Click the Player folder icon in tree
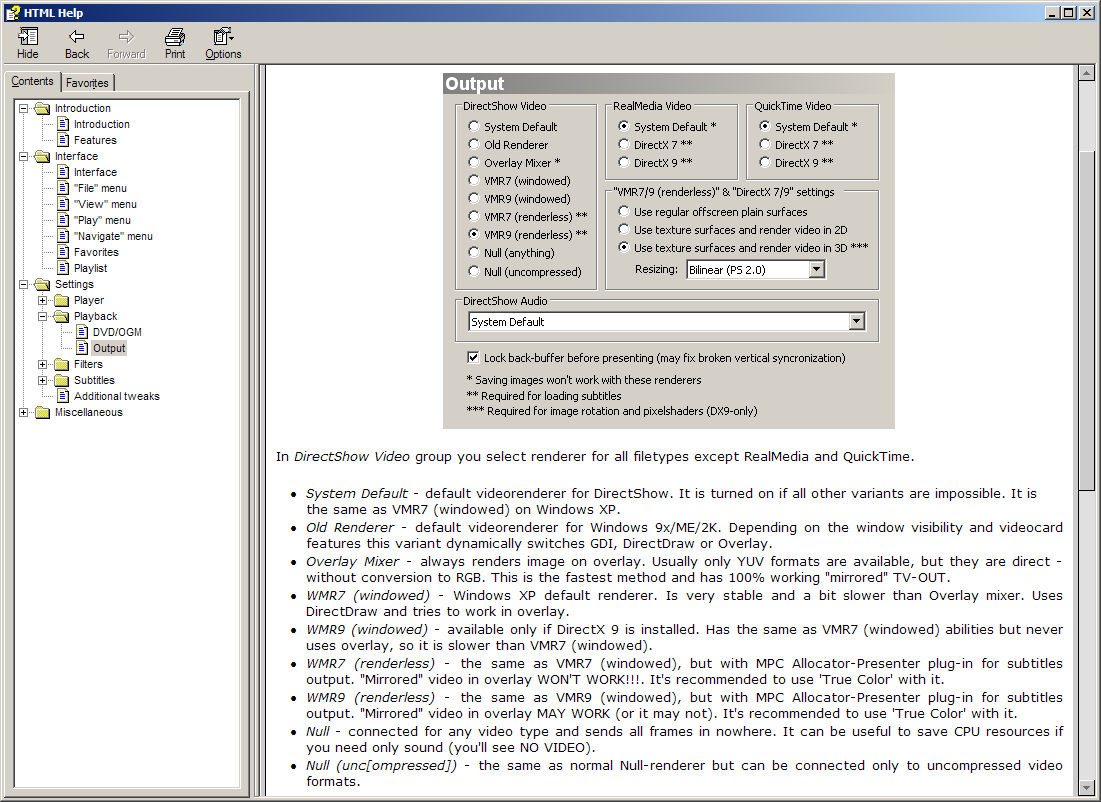The height and width of the screenshot is (802, 1101). [x=62, y=300]
